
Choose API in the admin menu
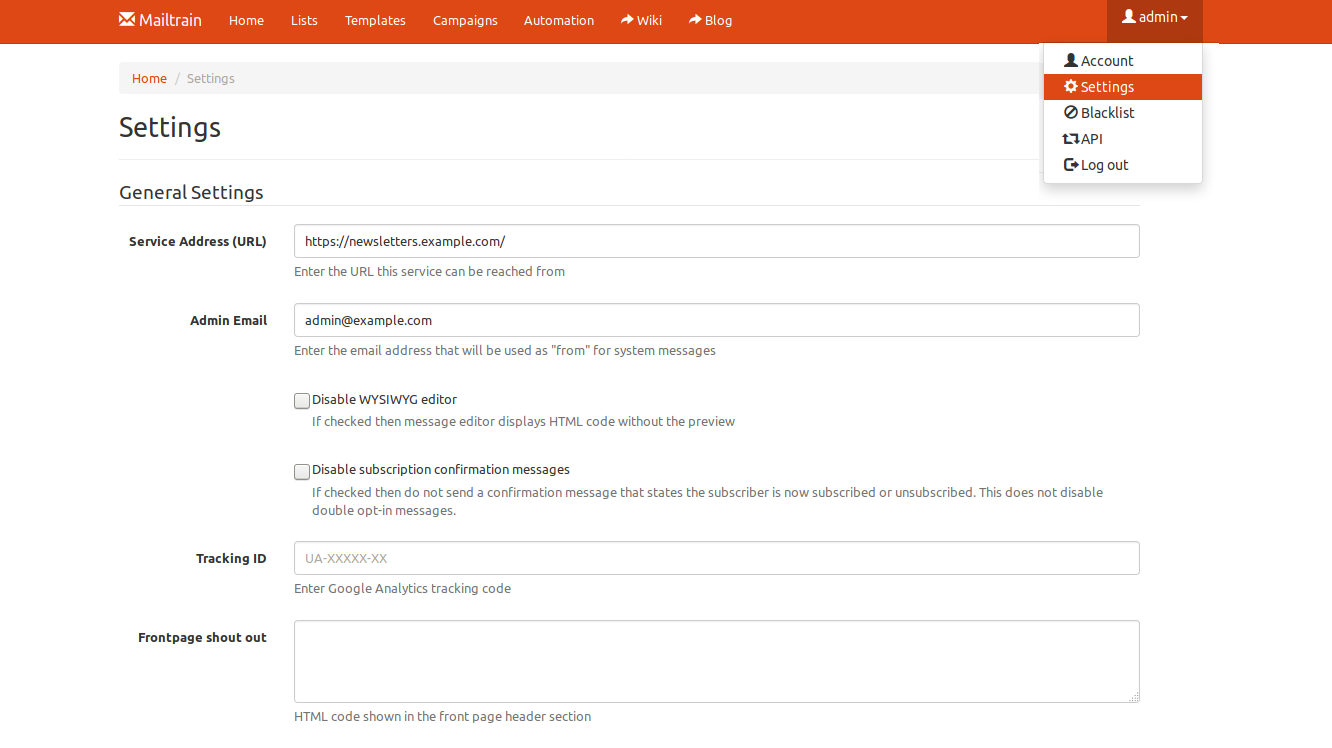pos(1122,139)
